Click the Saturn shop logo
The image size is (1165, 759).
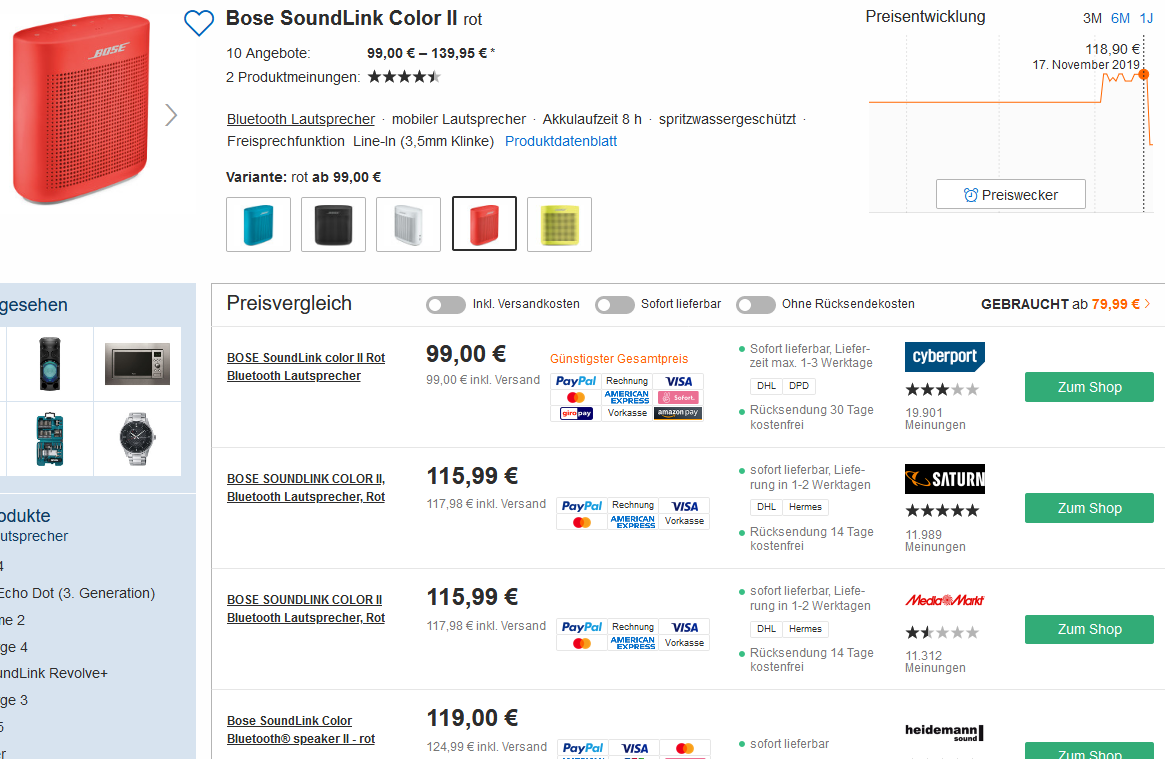944,479
